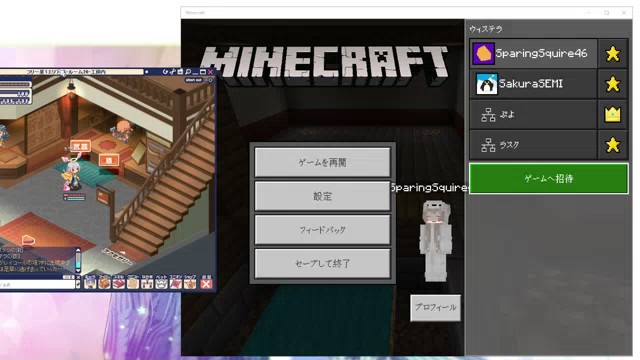Click the star icon next to SakuraSEMI
The height and width of the screenshot is (360, 640).
coord(613,84)
